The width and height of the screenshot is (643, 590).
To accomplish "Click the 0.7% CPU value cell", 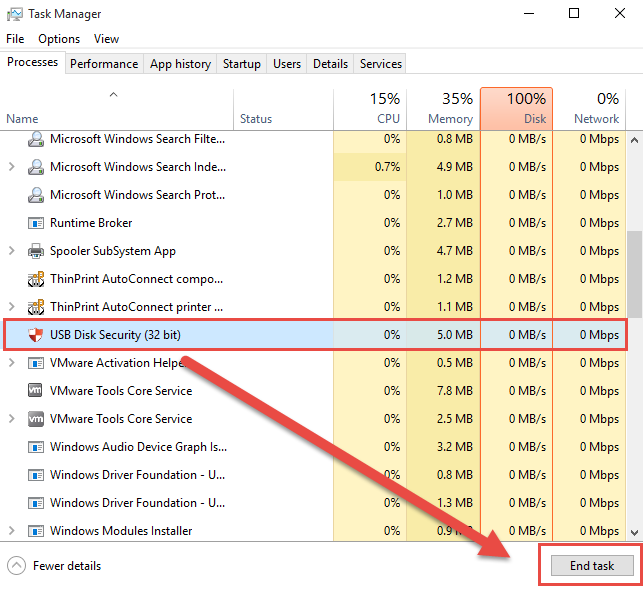I will 370,167.
